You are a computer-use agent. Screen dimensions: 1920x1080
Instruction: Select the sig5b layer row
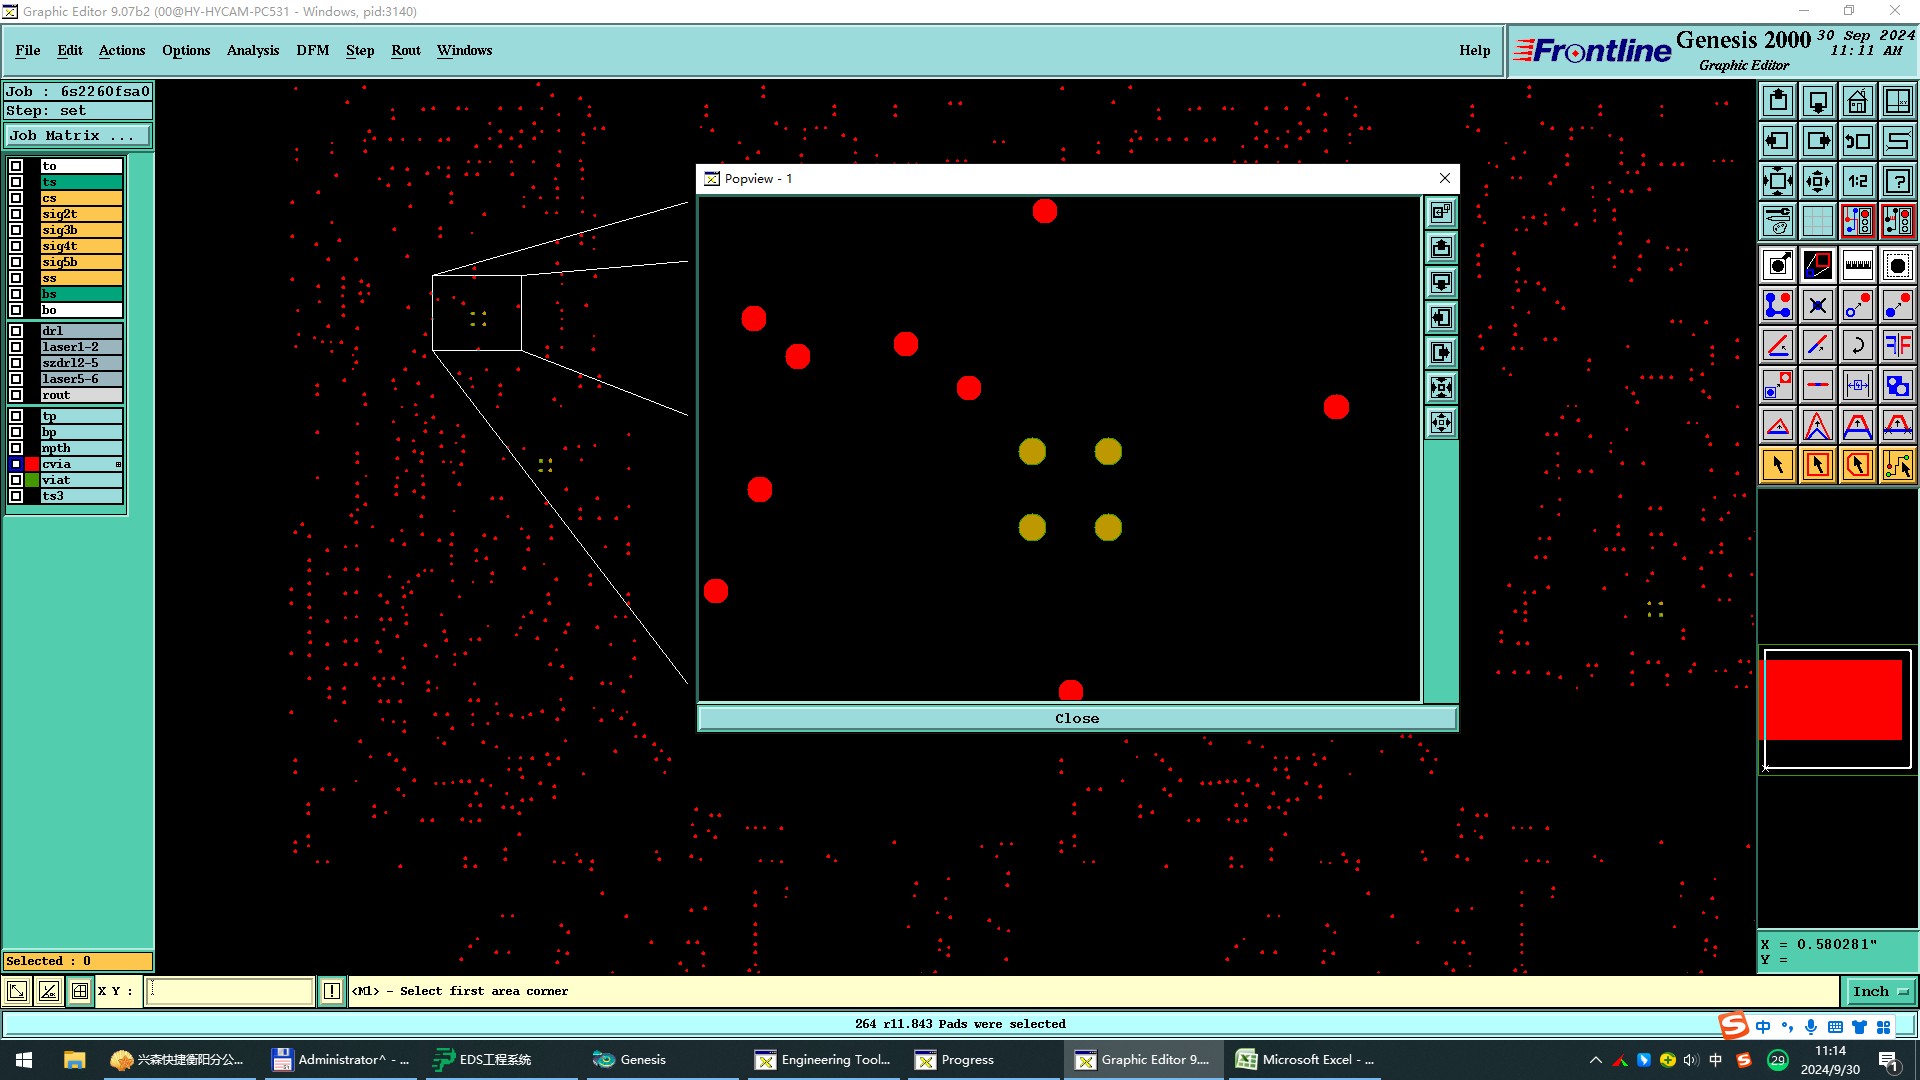[81, 262]
